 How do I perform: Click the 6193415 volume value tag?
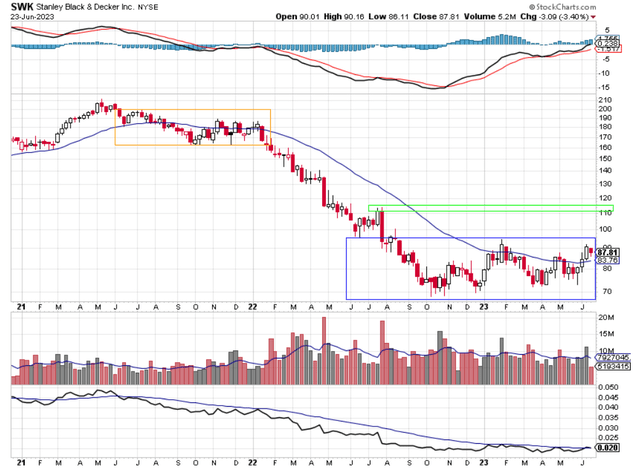coord(613,367)
